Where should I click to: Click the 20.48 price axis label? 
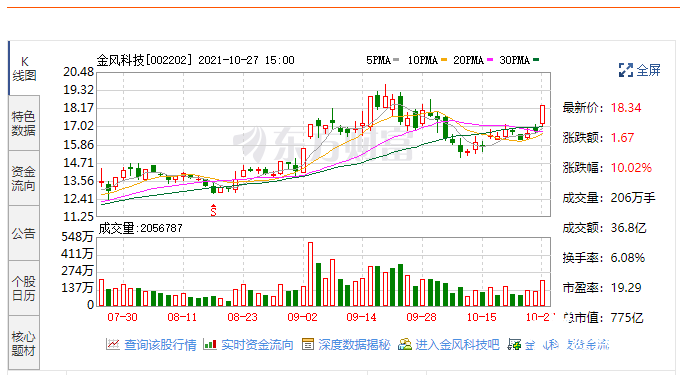[78, 72]
